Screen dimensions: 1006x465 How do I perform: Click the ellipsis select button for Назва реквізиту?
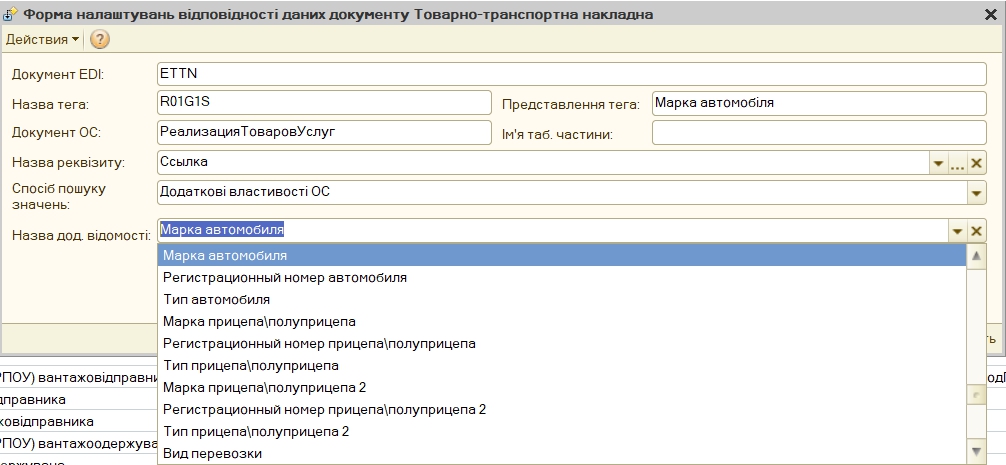click(x=957, y=164)
